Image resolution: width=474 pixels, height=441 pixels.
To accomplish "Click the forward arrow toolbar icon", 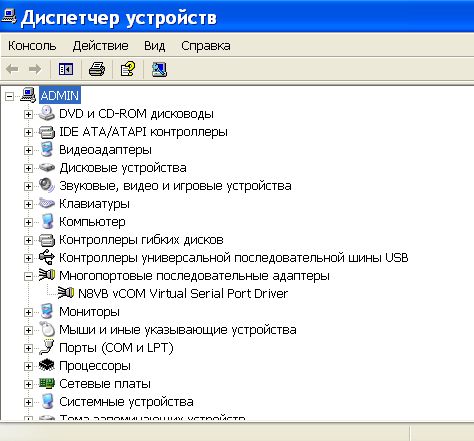I will click(x=35, y=69).
